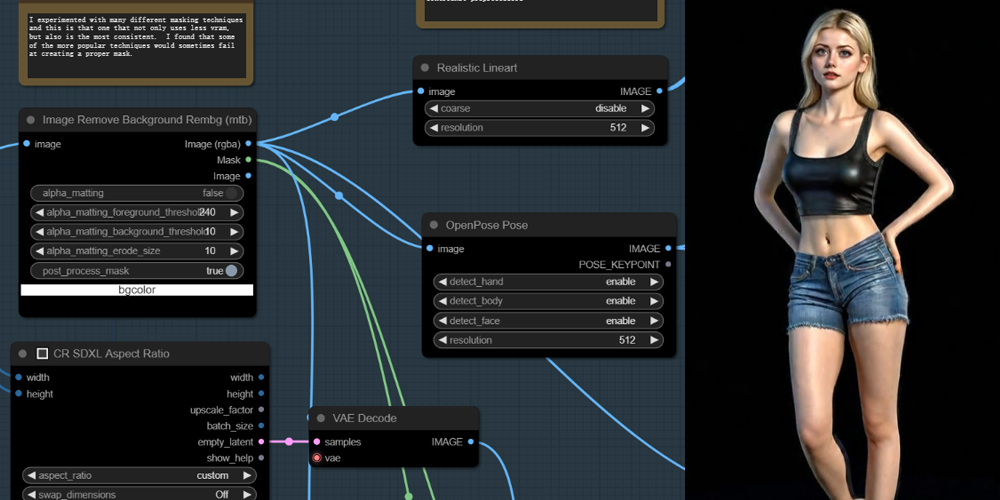This screenshot has height=500, width=1000.
Task: Click the batch_size output socket
Action: tap(261, 425)
